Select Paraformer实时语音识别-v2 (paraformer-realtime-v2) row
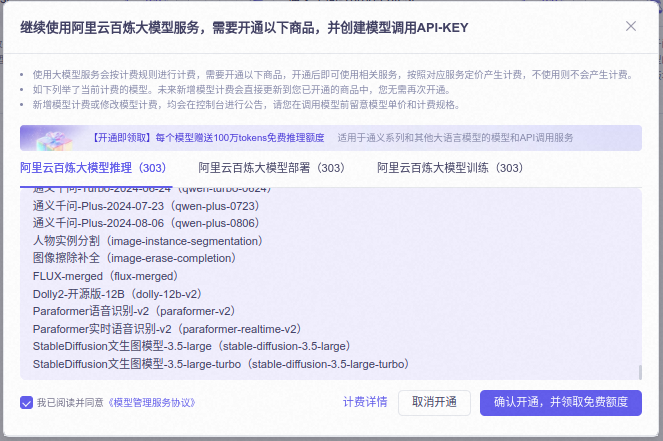The image size is (663, 441). pos(167,329)
